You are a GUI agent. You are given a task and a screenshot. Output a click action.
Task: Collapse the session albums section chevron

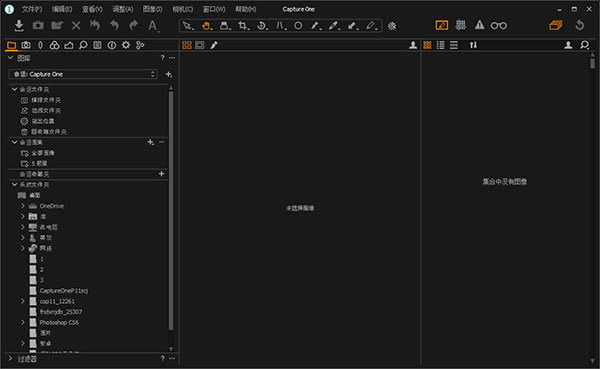15,142
